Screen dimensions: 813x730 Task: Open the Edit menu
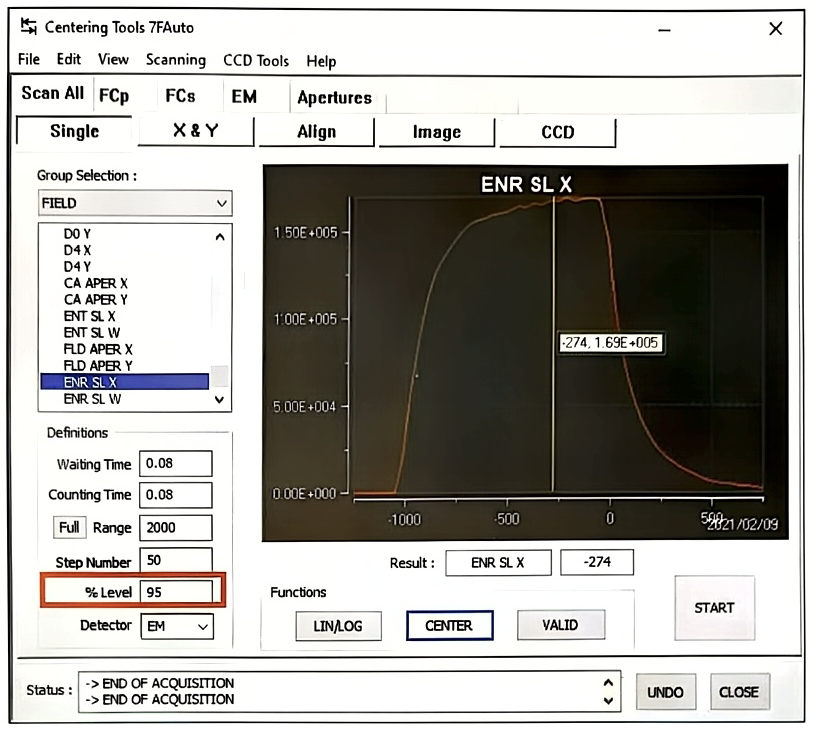[68, 59]
